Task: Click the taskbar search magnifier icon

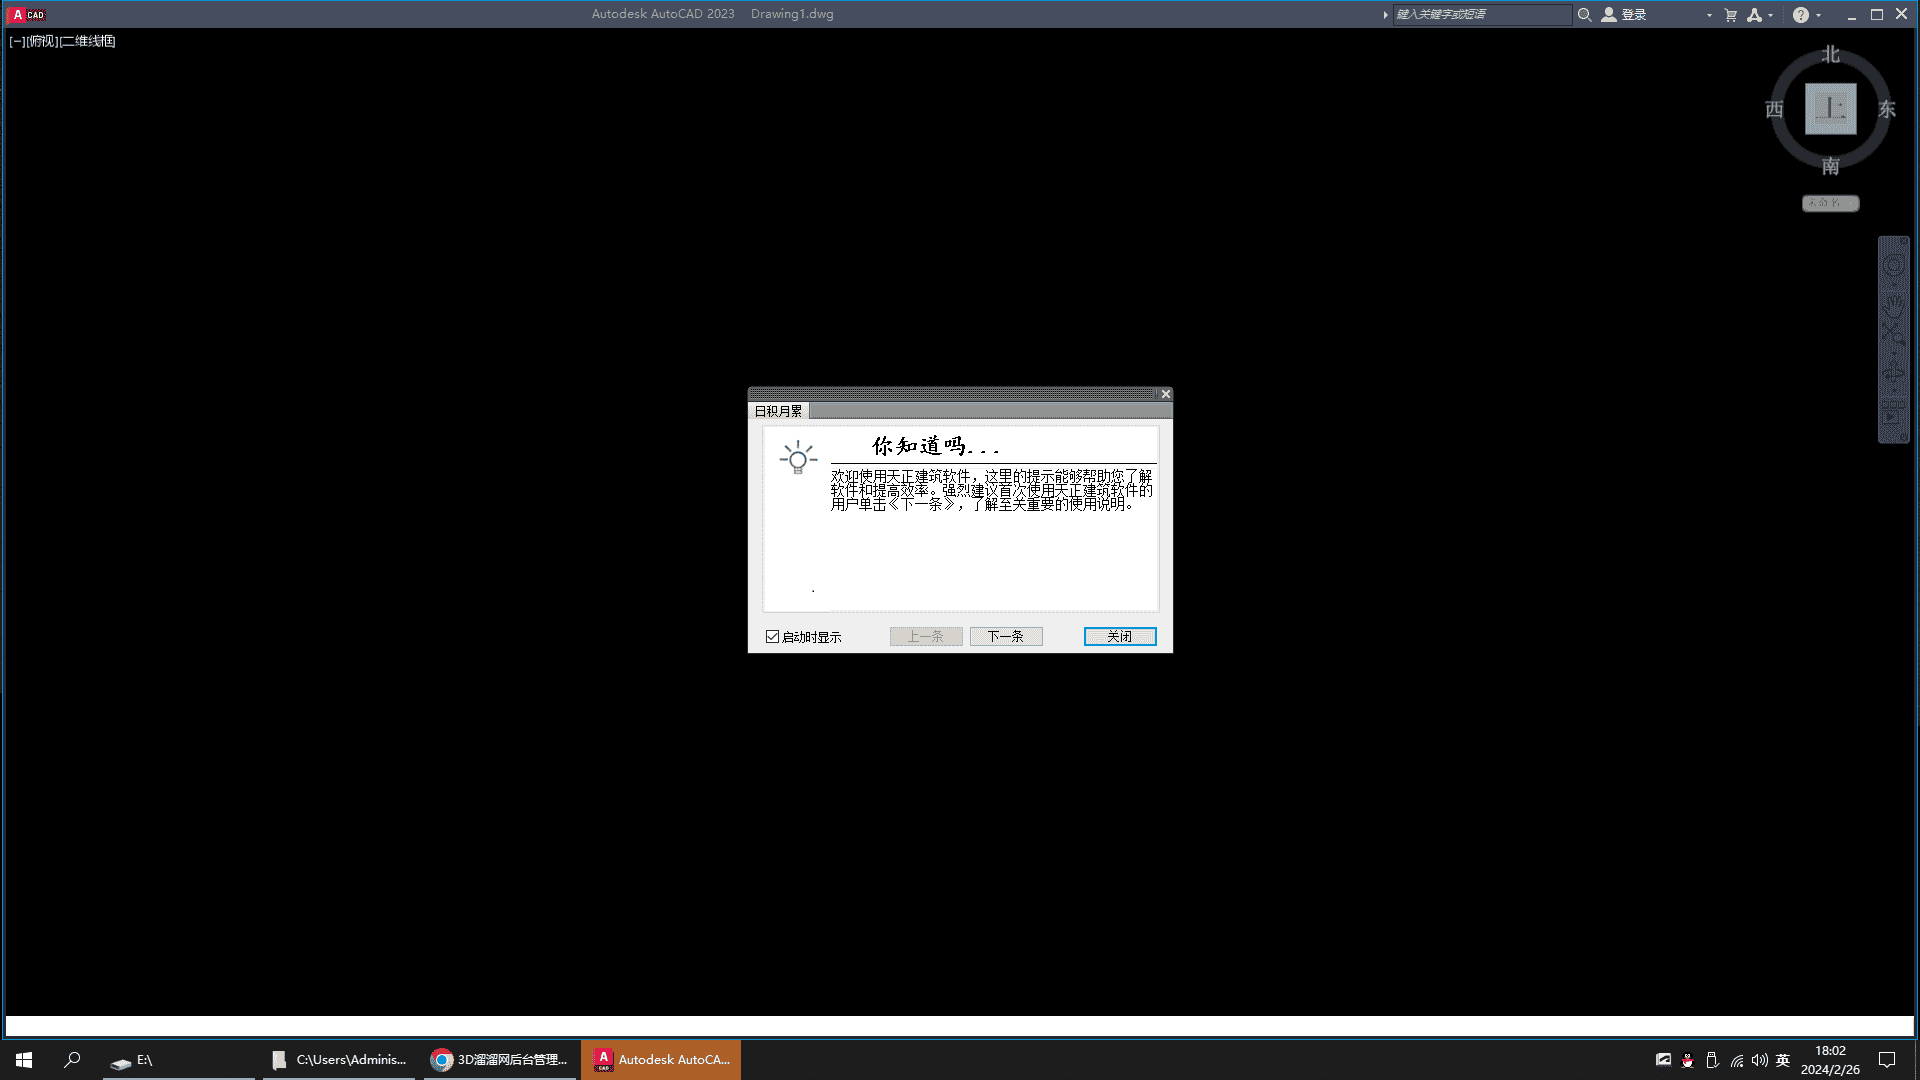Action: click(72, 1060)
